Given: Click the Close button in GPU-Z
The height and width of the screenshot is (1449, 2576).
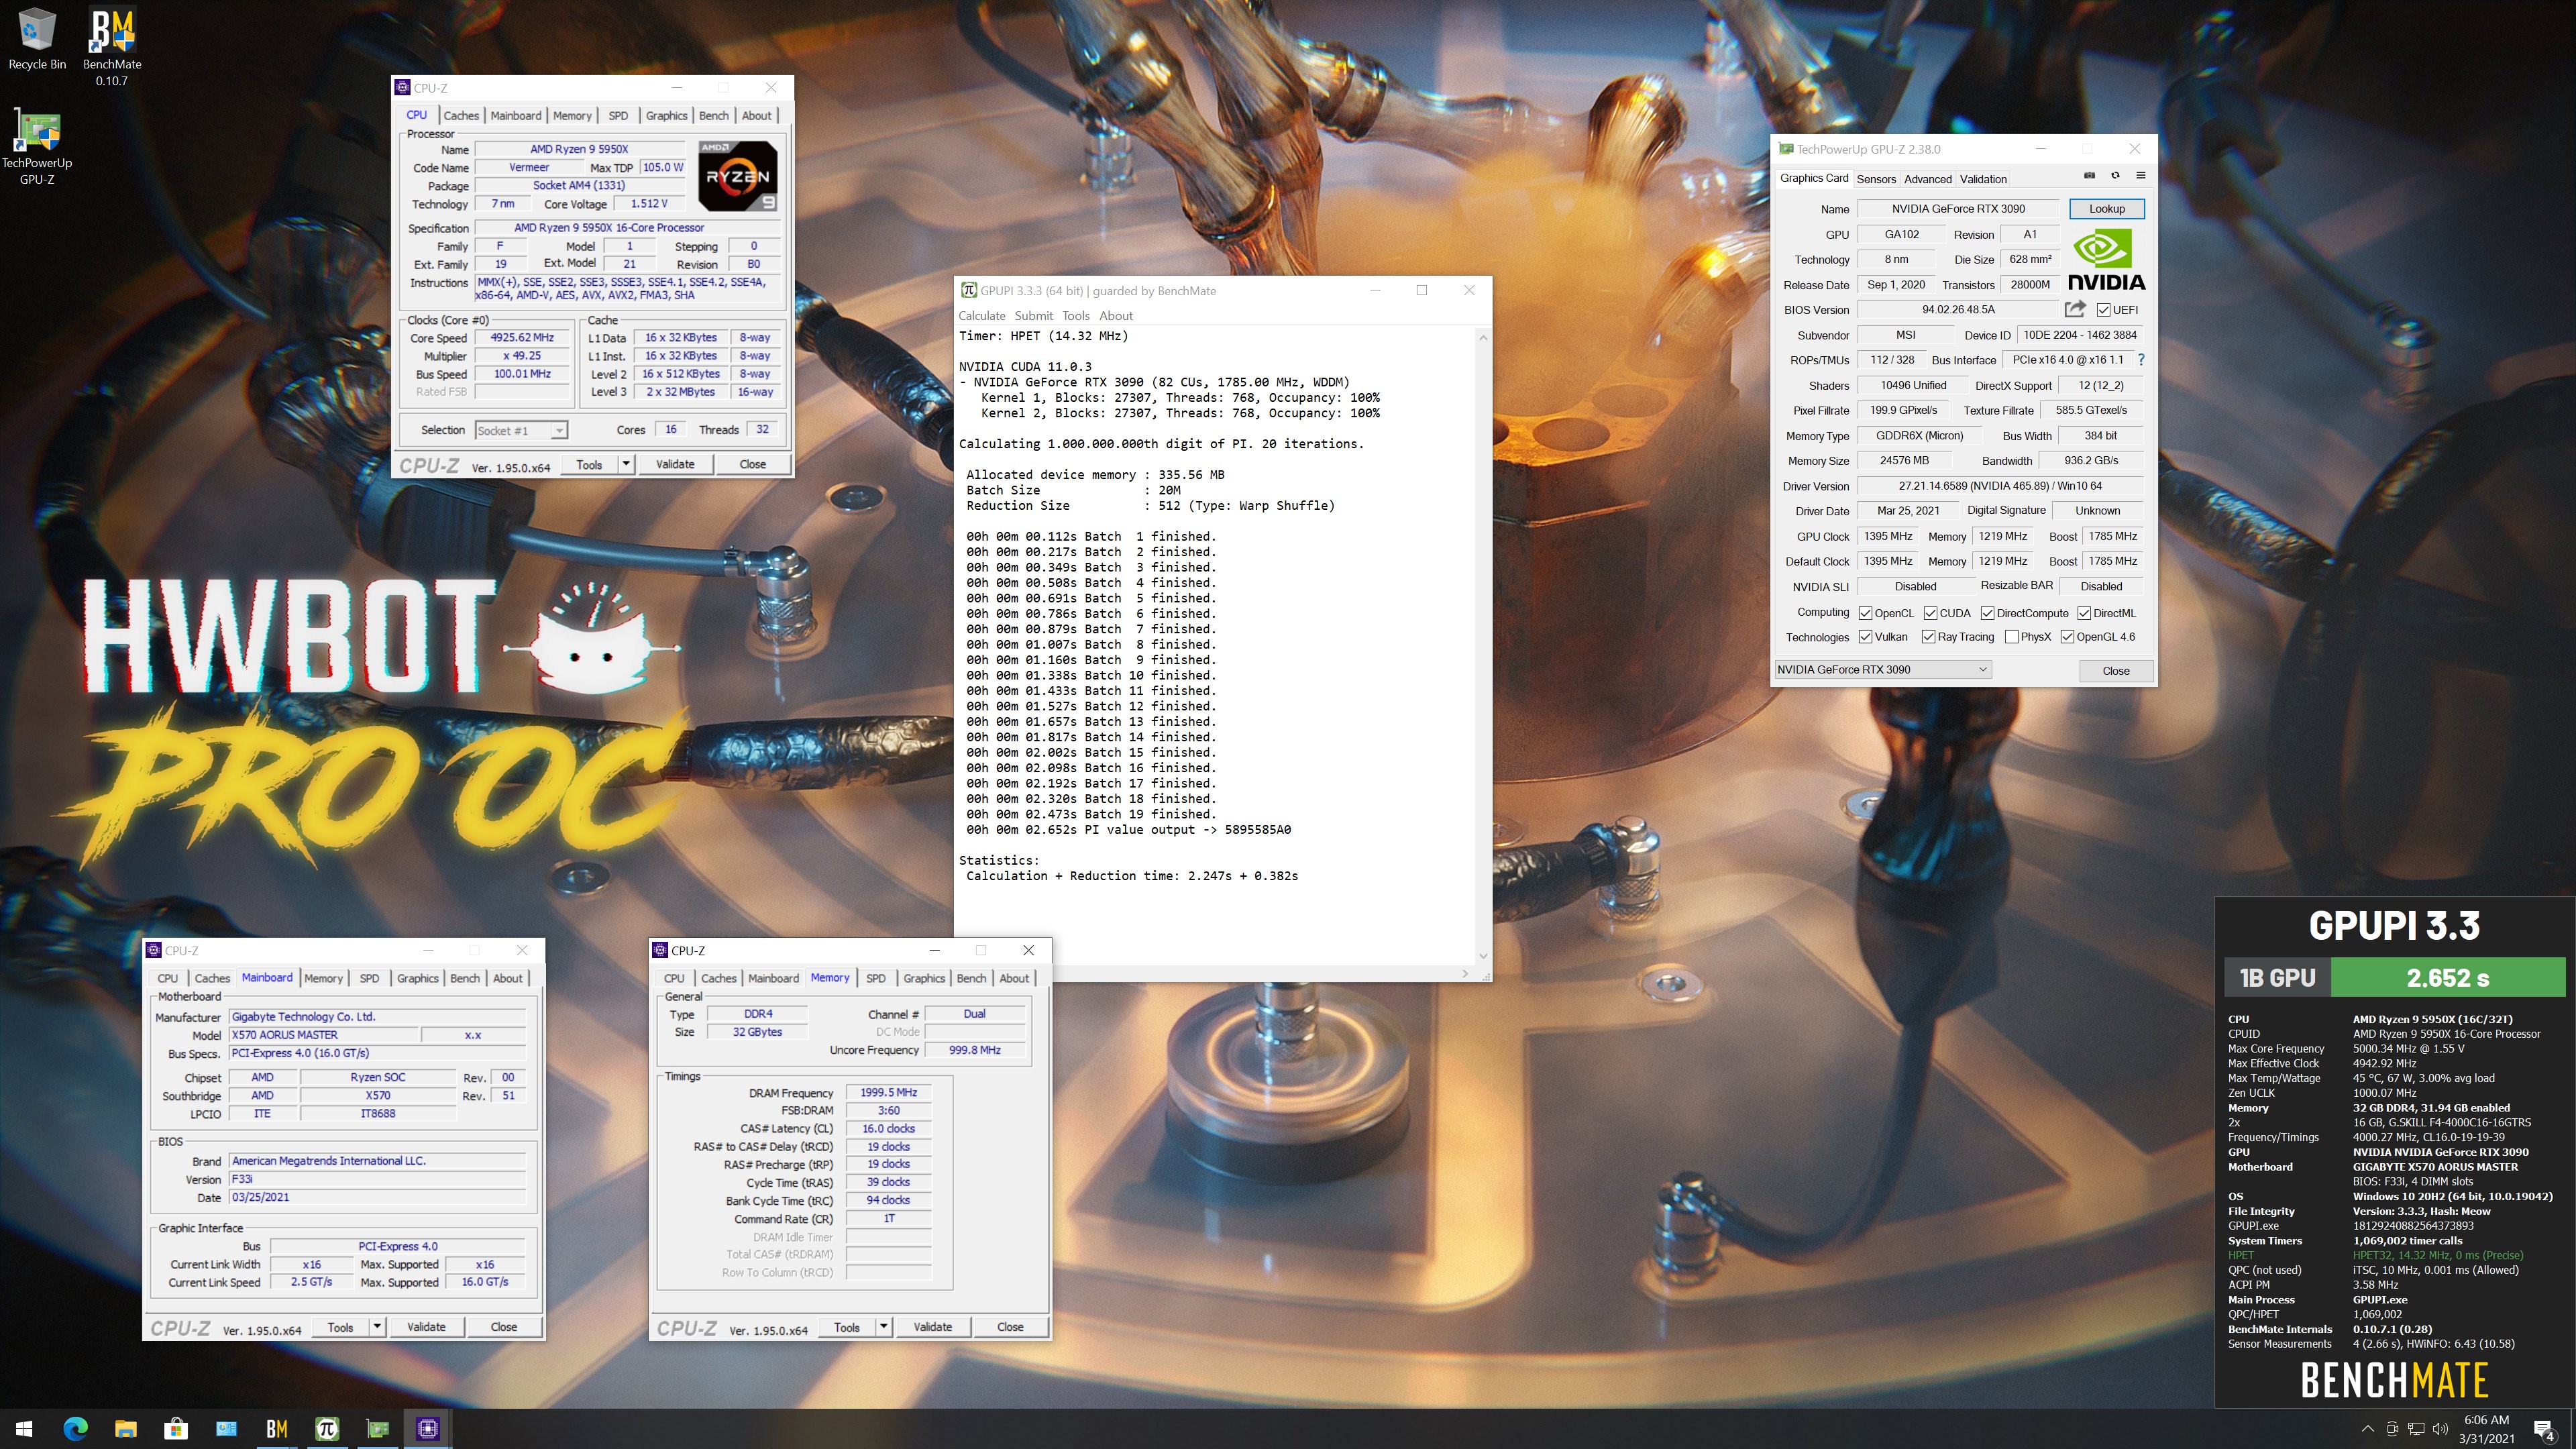Looking at the screenshot, I should click(x=2116, y=671).
